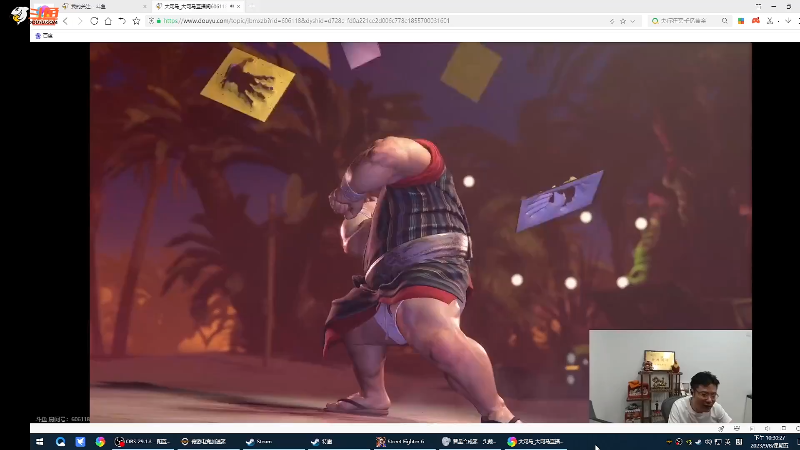Open the blue Q browser taskbar icon

coord(60,442)
